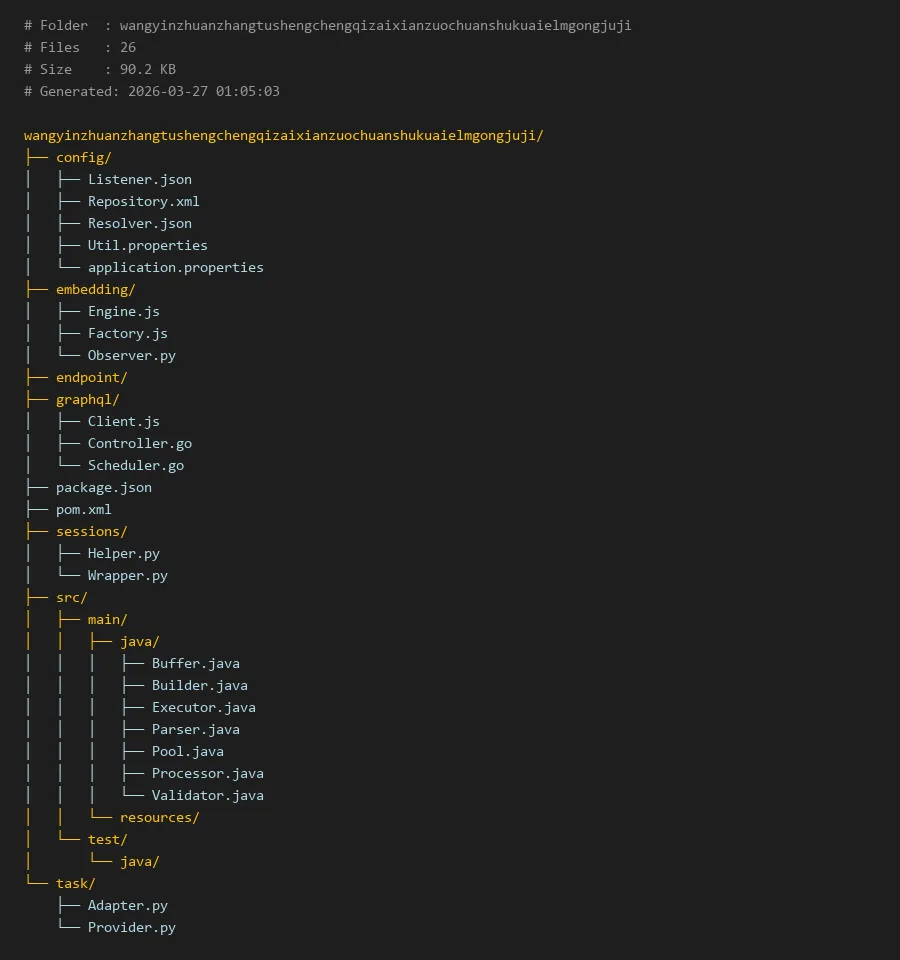Select Engine.js under embedding
This screenshot has height=960, width=900.
click(x=123, y=311)
